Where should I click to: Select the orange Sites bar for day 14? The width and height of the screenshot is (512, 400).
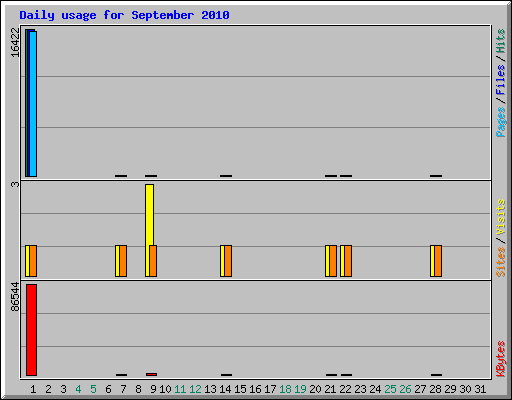[228, 261]
